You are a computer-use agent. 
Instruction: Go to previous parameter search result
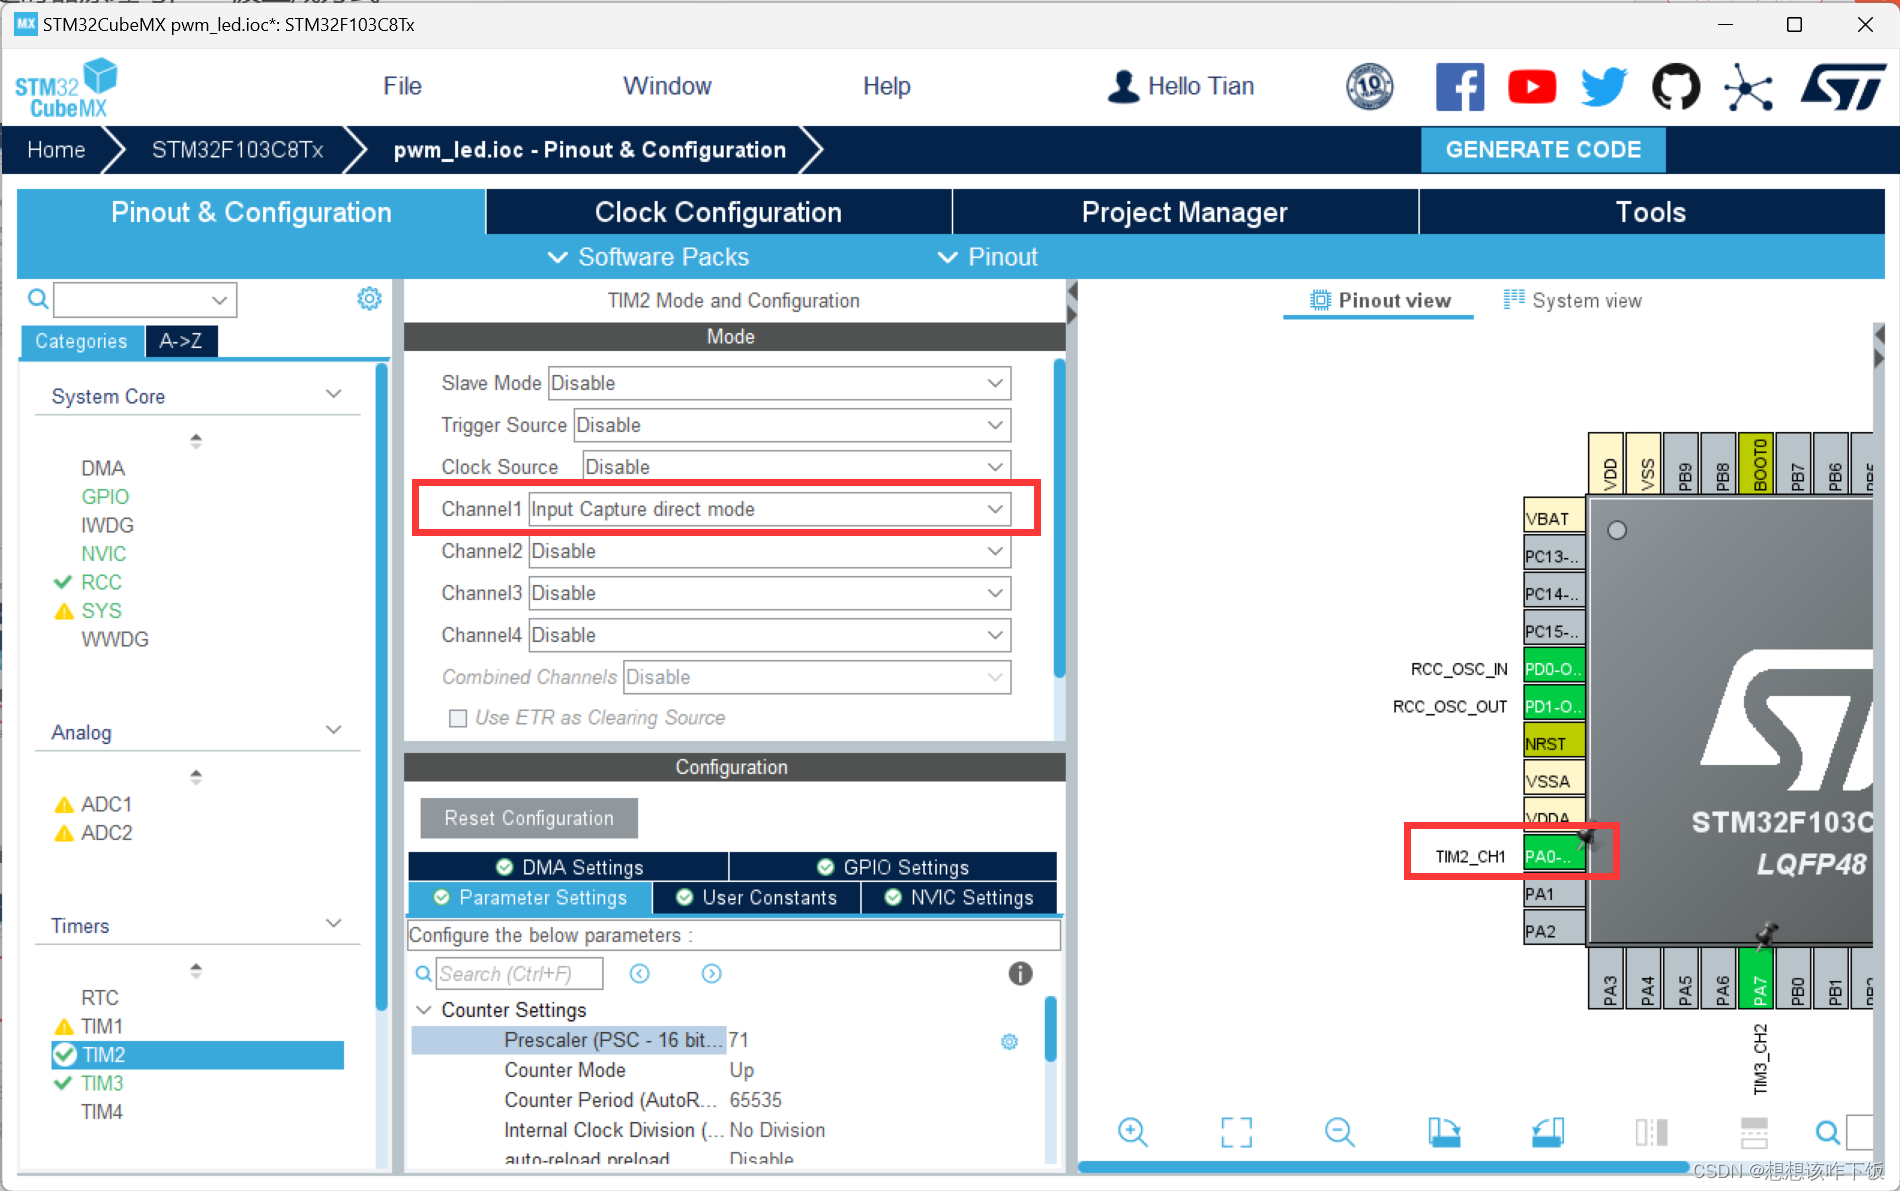click(x=640, y=973)
